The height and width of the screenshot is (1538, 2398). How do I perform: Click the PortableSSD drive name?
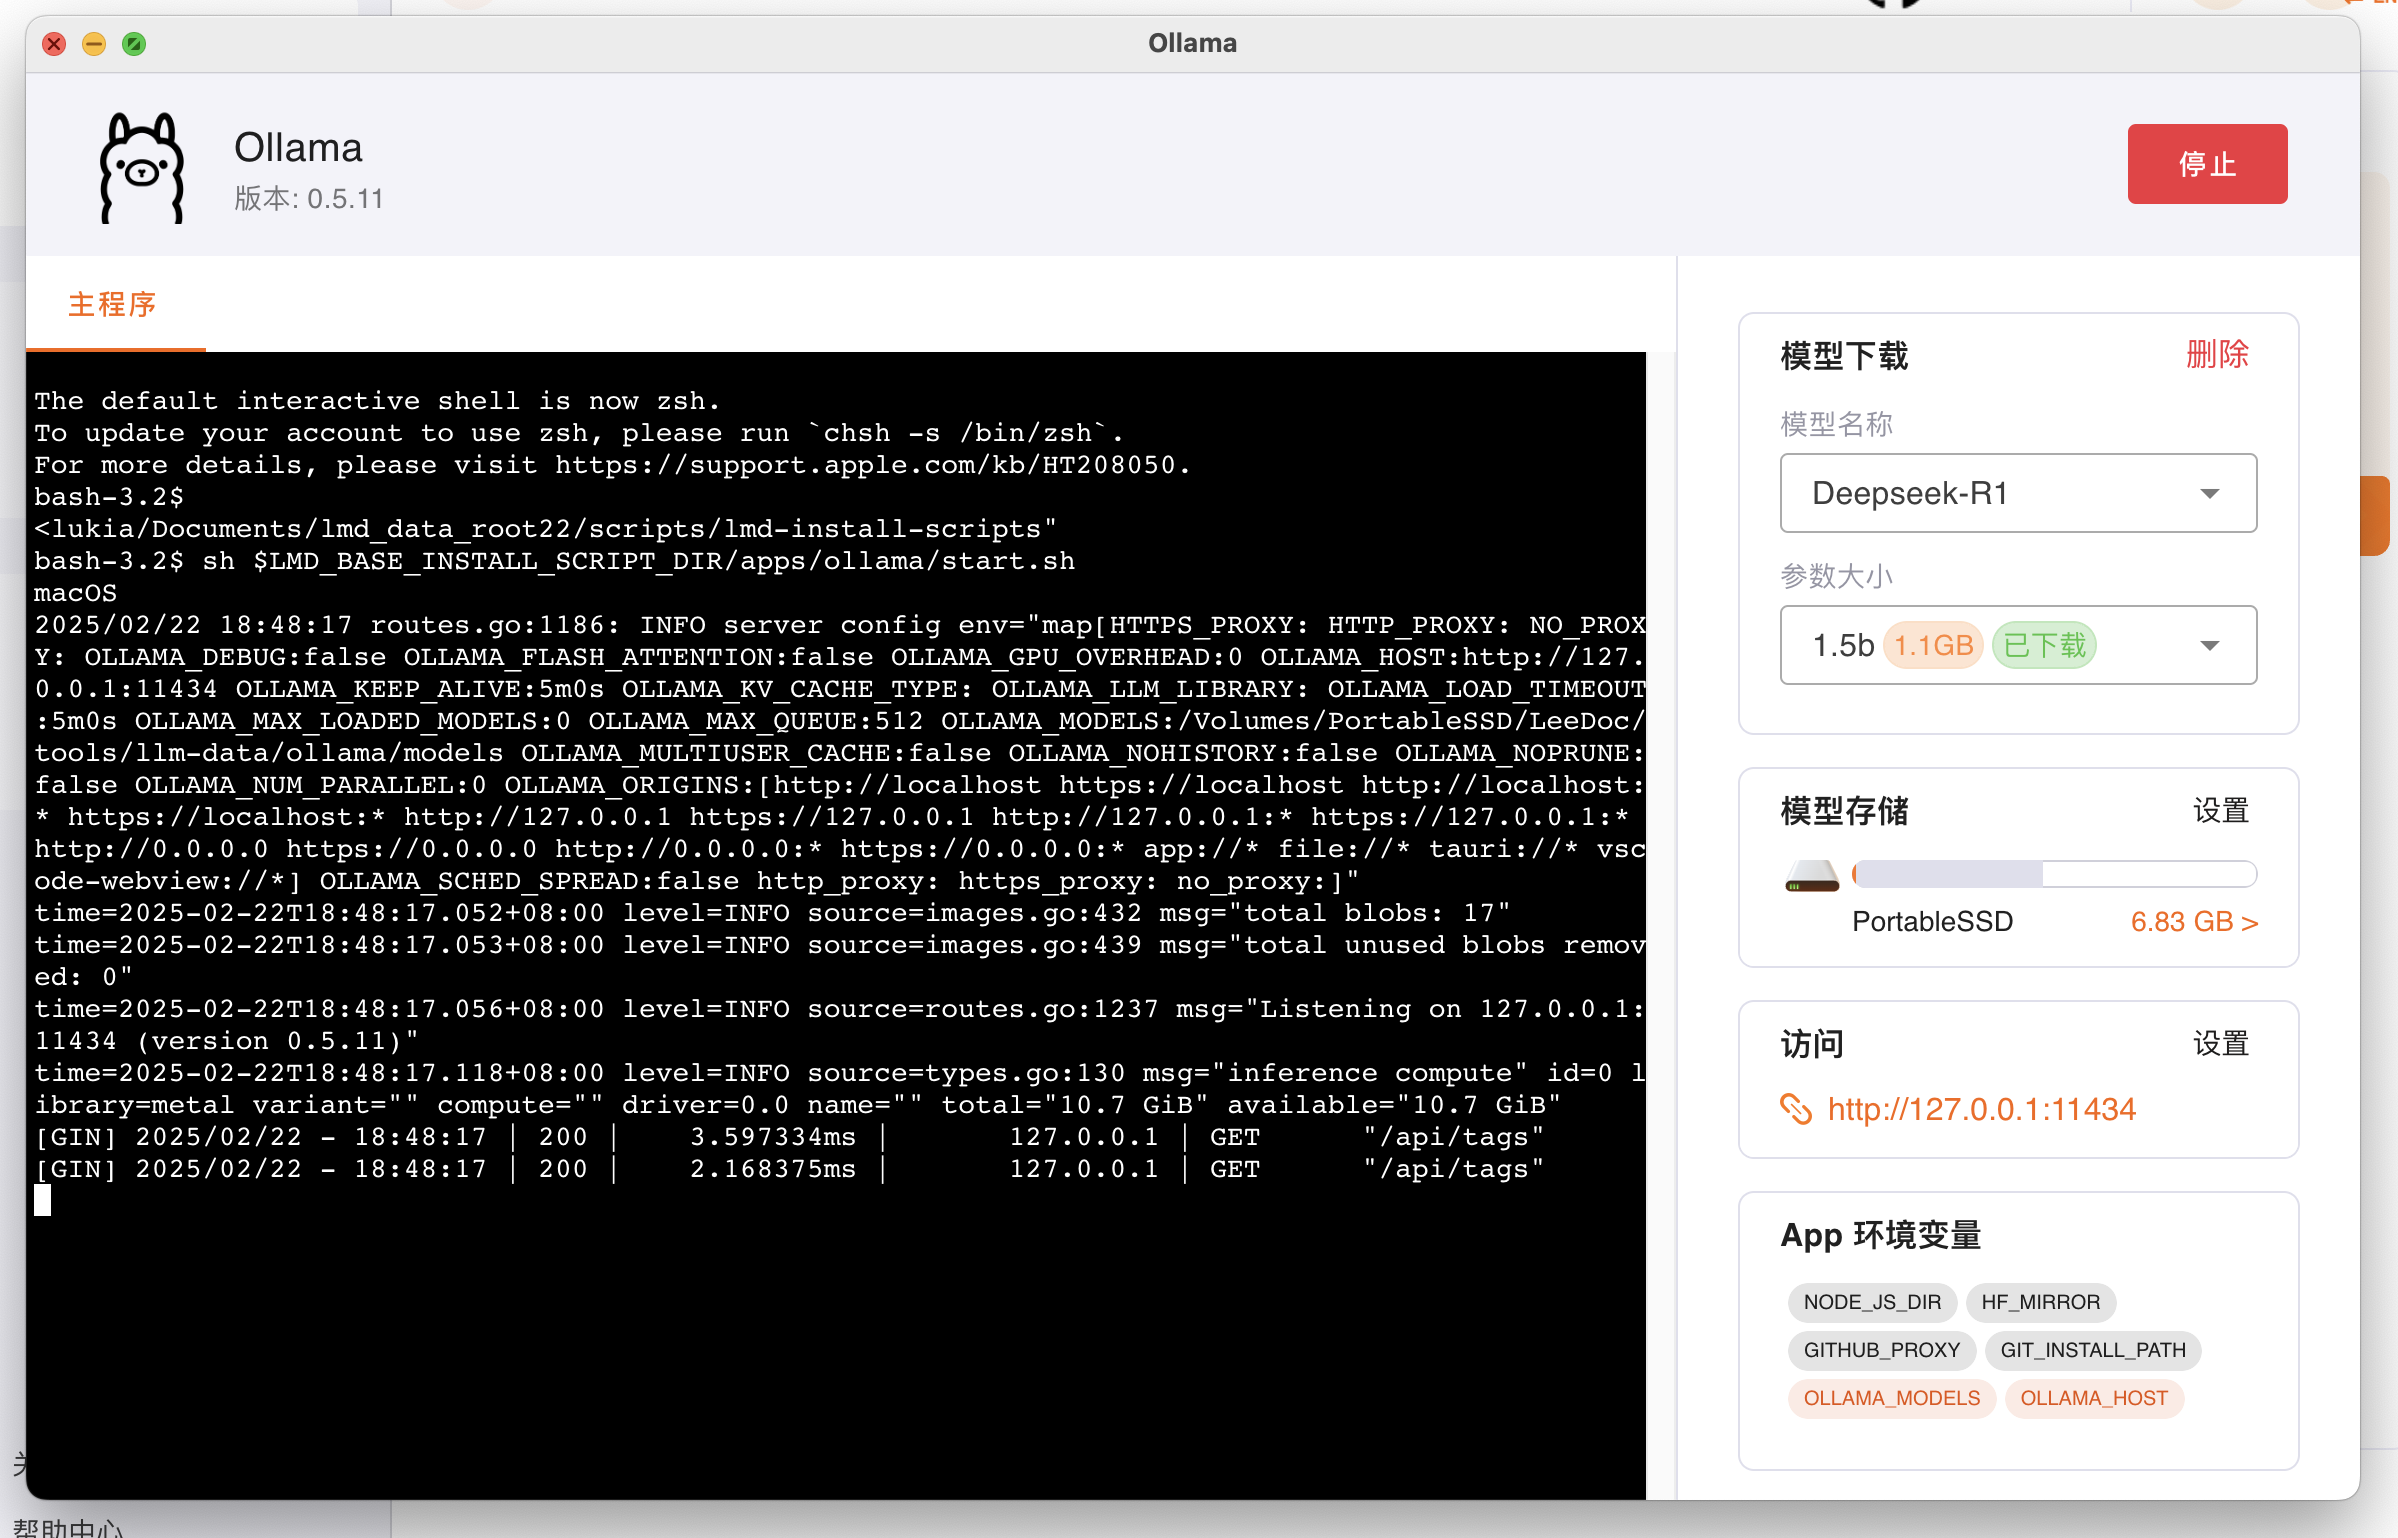tap(1932, 922)
